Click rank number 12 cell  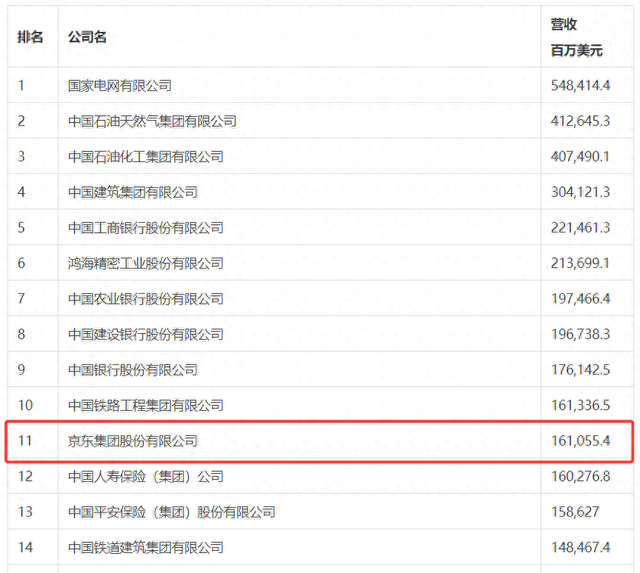pyautogui.click(x=25, y=476)
